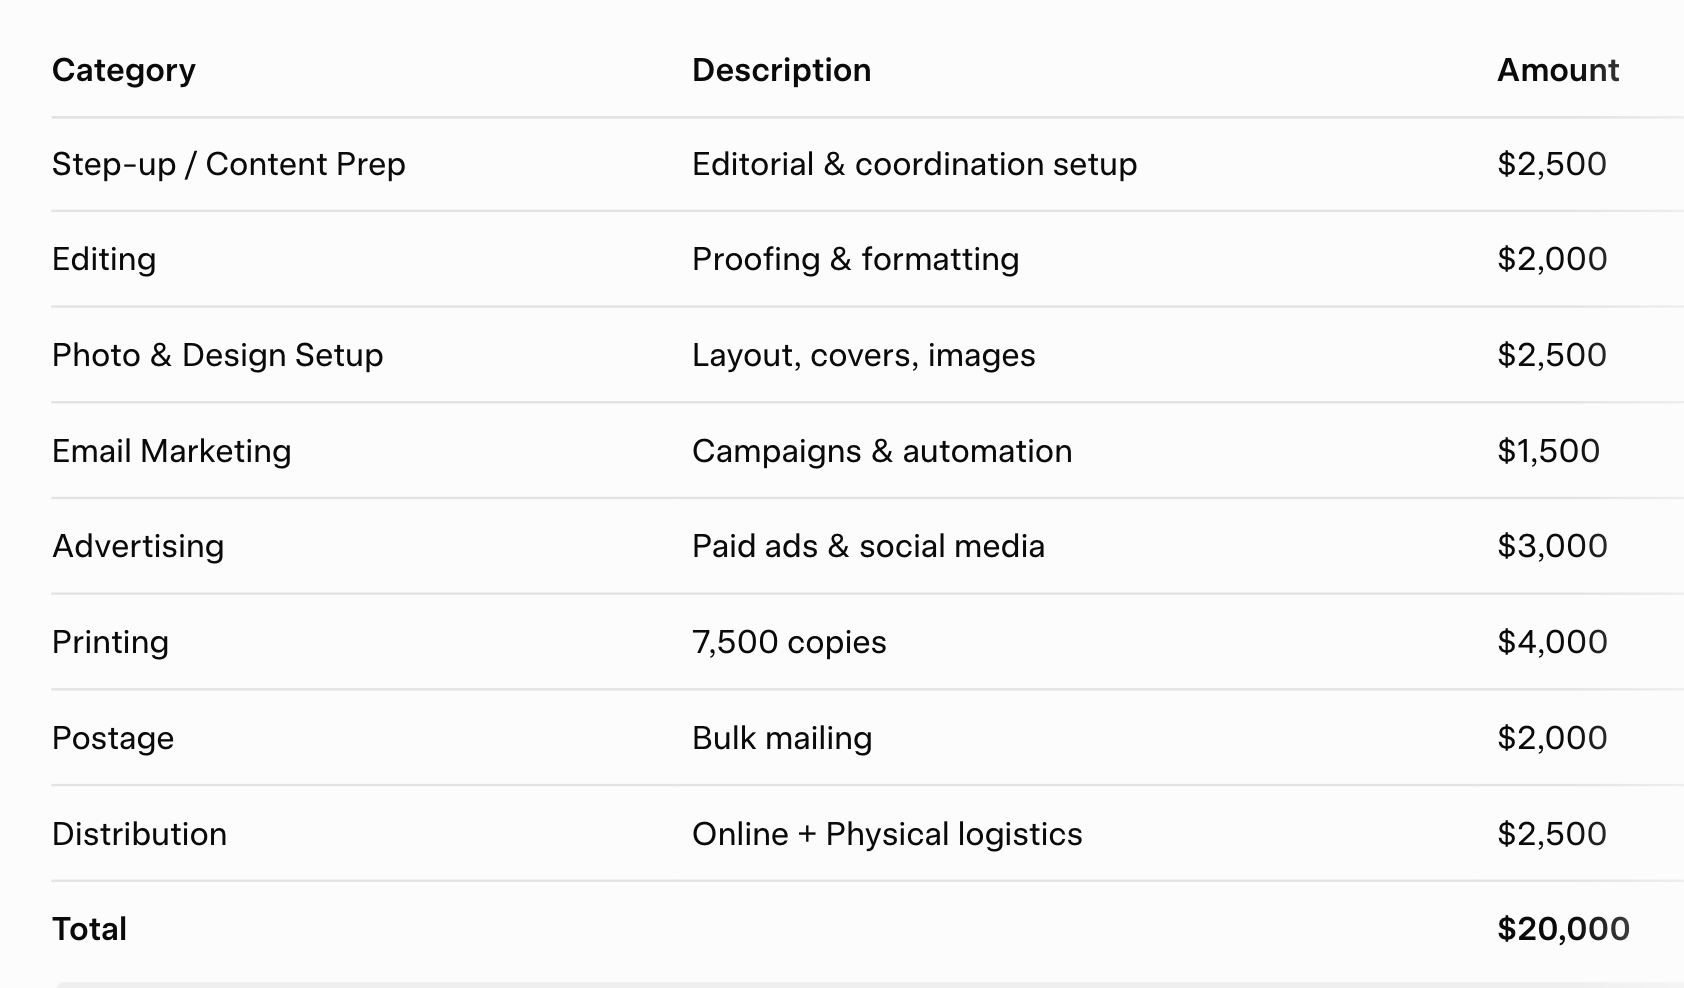Image resolution: width=1684 pixels, height=988 pixels.
Task: Select the Printing category cell
Action: tap(110, 642)
